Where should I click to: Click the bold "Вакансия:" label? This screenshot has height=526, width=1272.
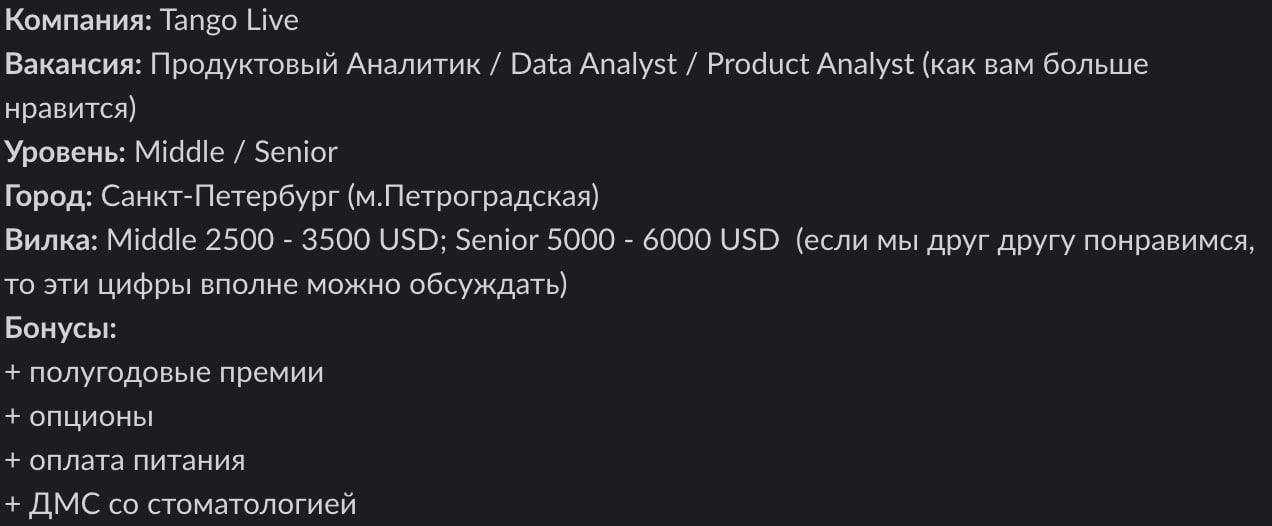(74, 64)
